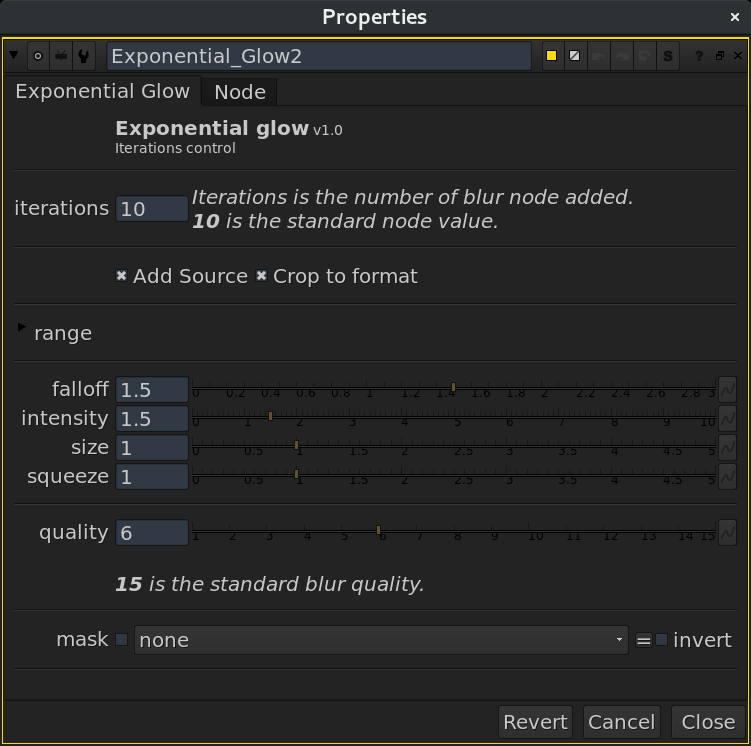Open the animation curve menu for intensity

727,418
